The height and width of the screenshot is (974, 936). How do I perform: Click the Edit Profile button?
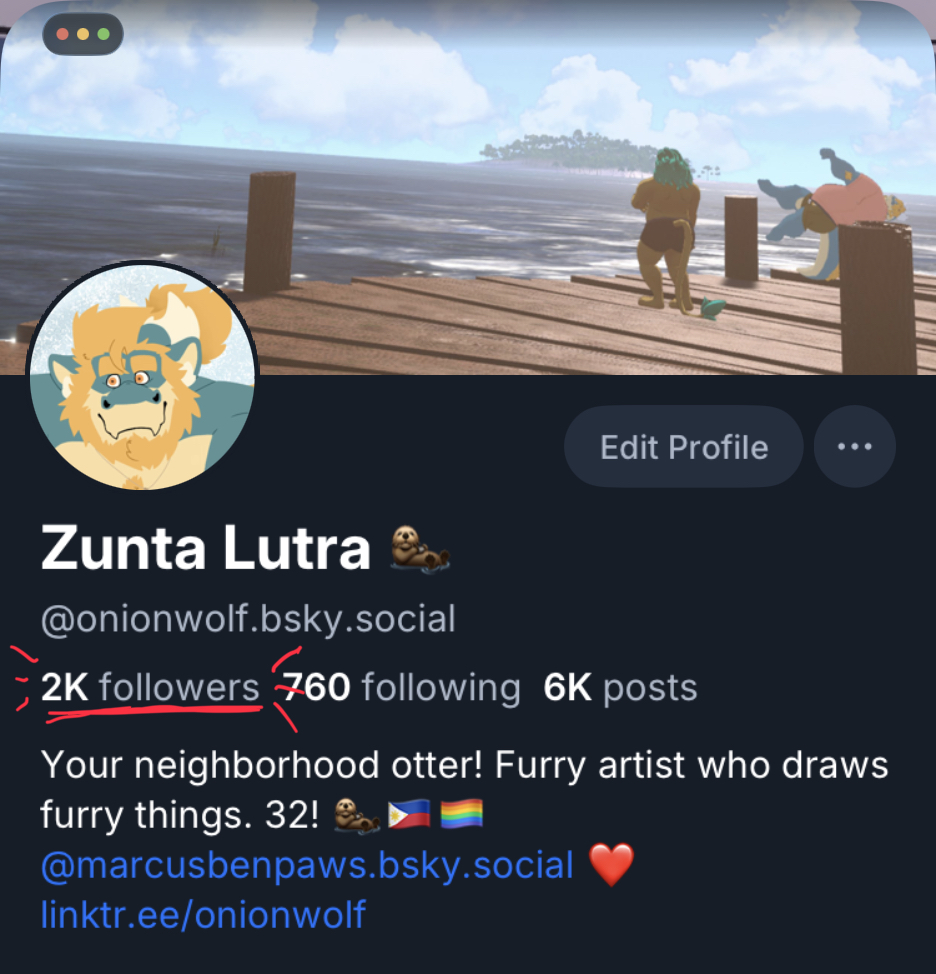684,447
